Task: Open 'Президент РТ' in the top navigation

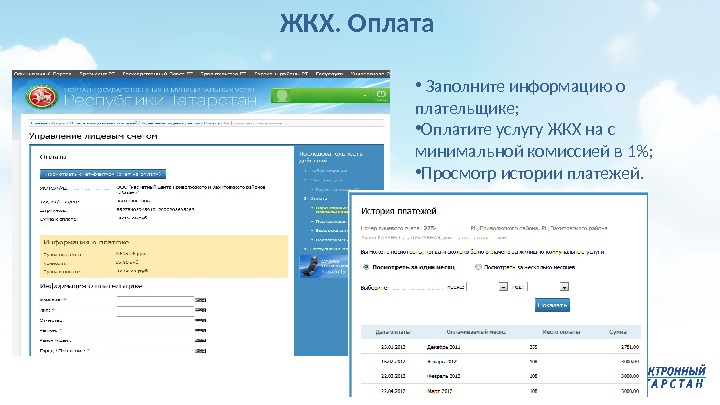Action: [x=97, y=73]
